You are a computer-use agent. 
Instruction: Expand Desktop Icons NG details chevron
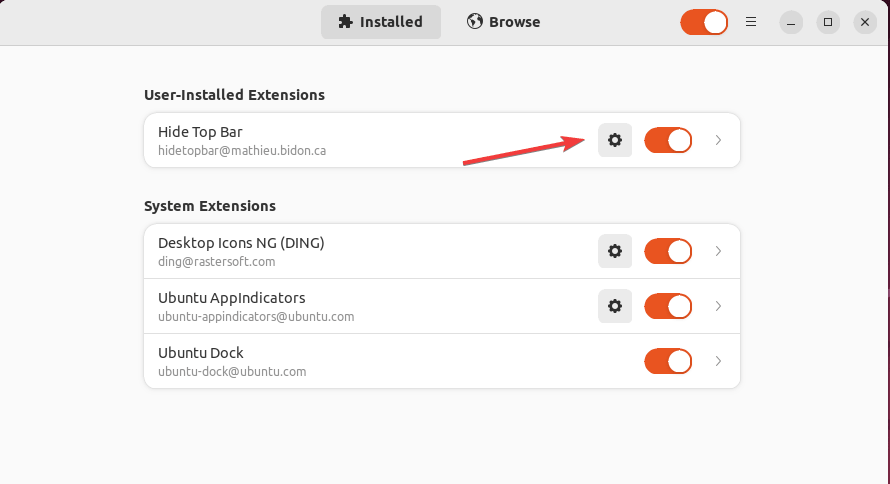(718, 251)
